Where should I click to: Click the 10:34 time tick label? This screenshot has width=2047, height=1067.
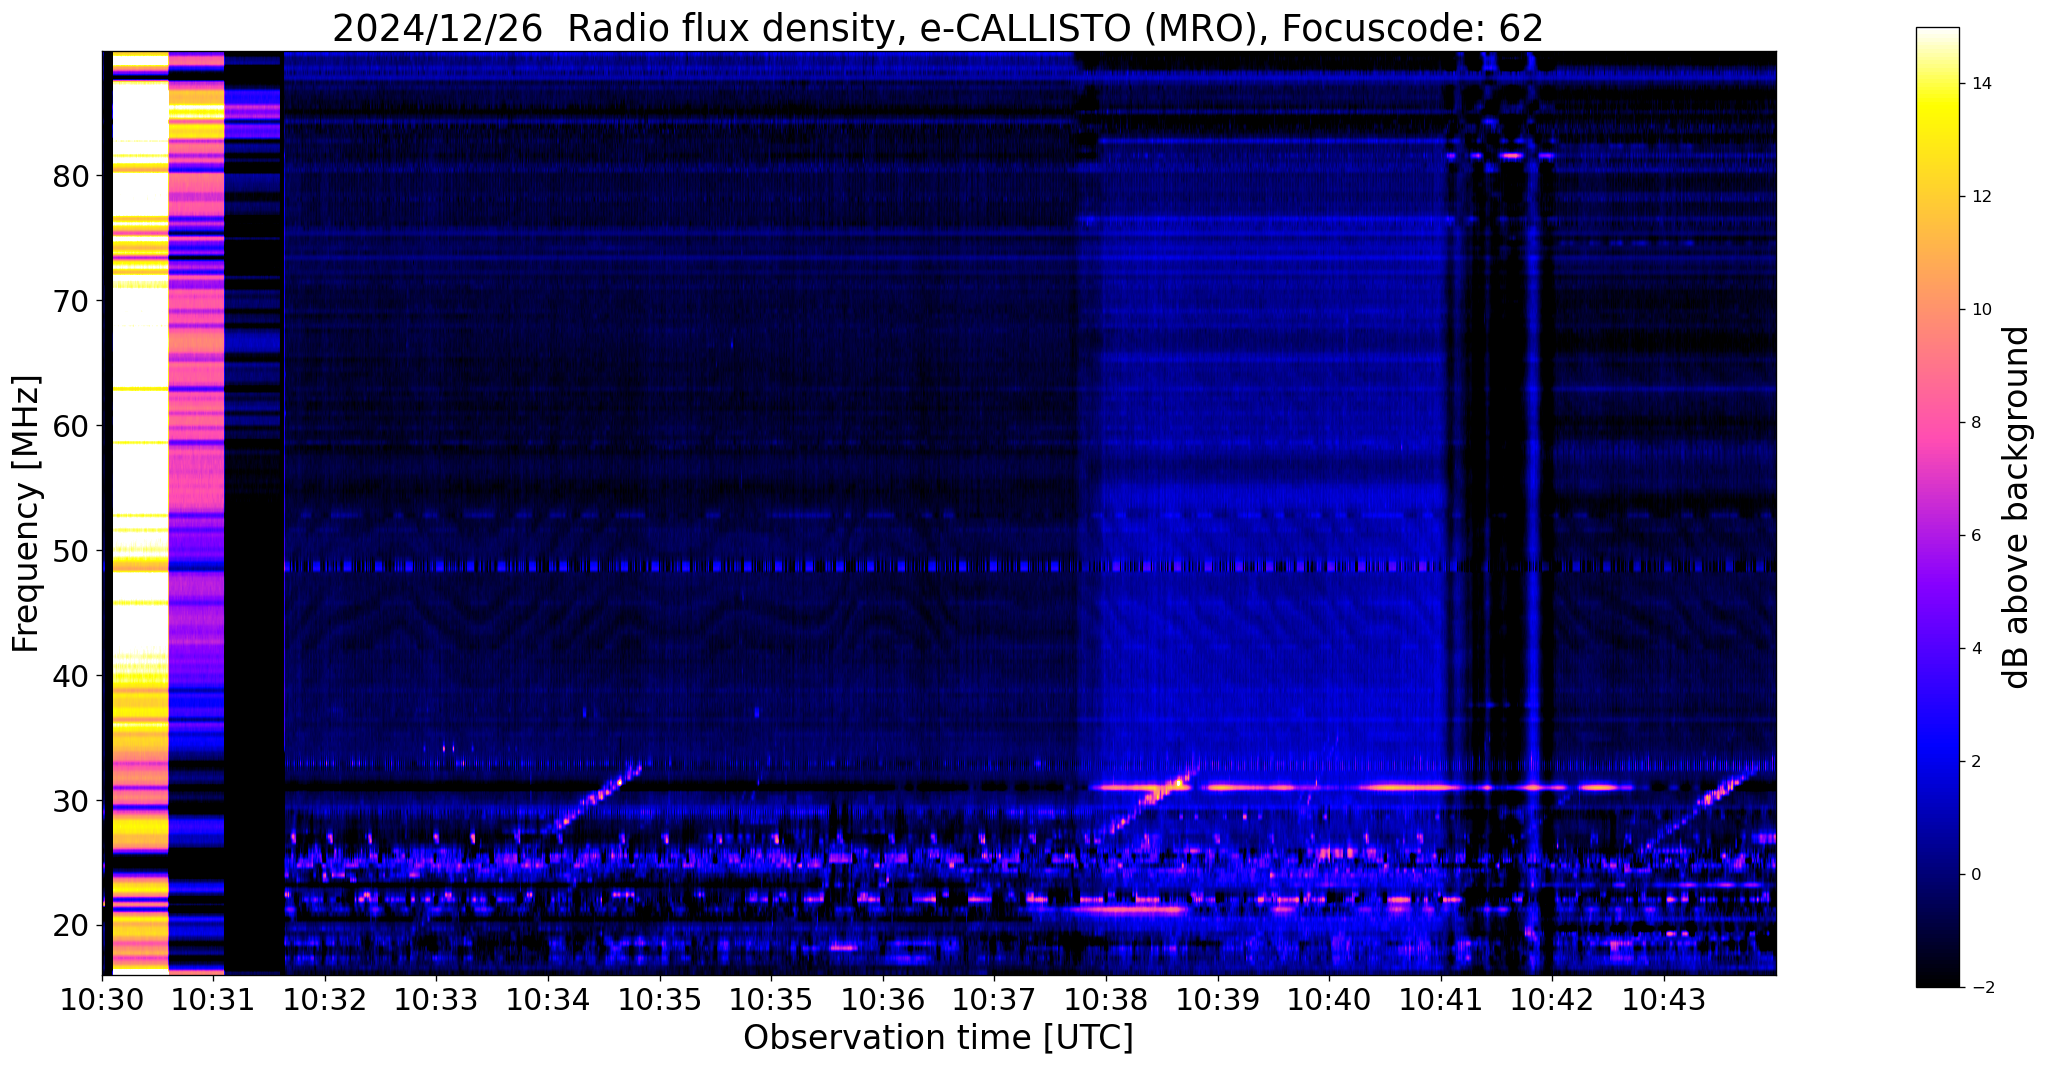[548, 1000]
